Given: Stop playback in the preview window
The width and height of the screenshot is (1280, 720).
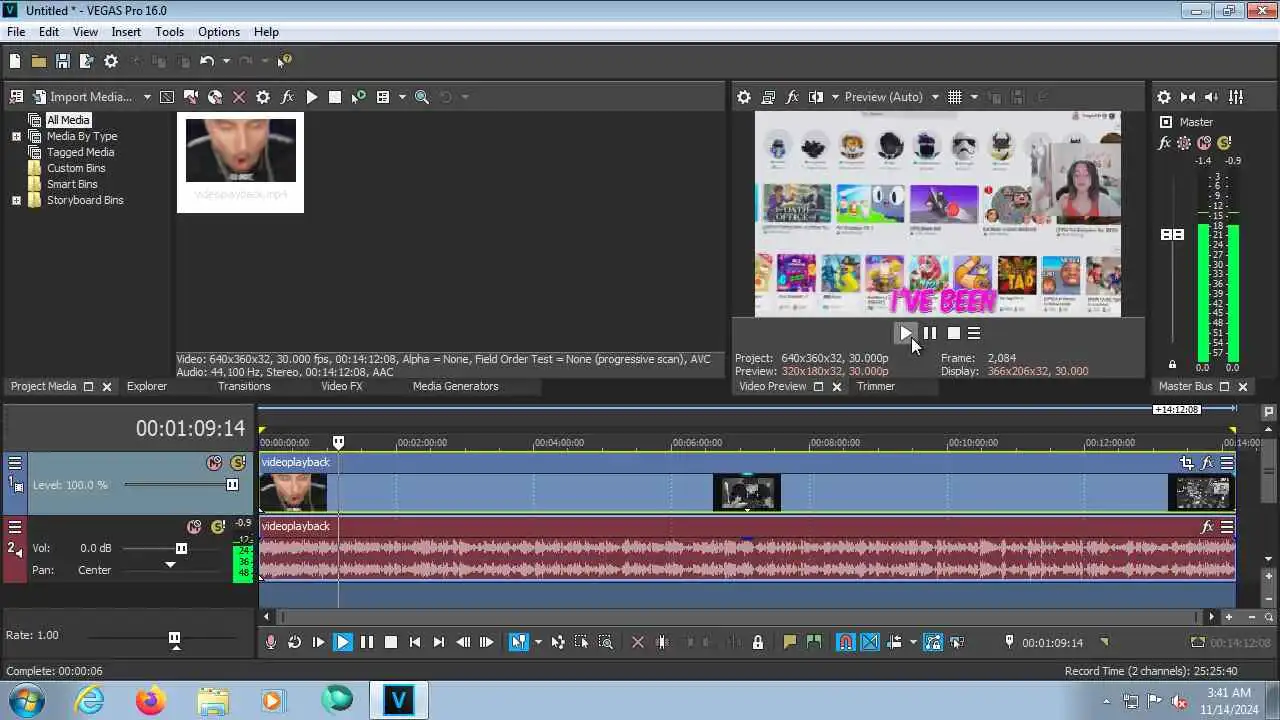Looking at the screenshot, I should (954, 333).
